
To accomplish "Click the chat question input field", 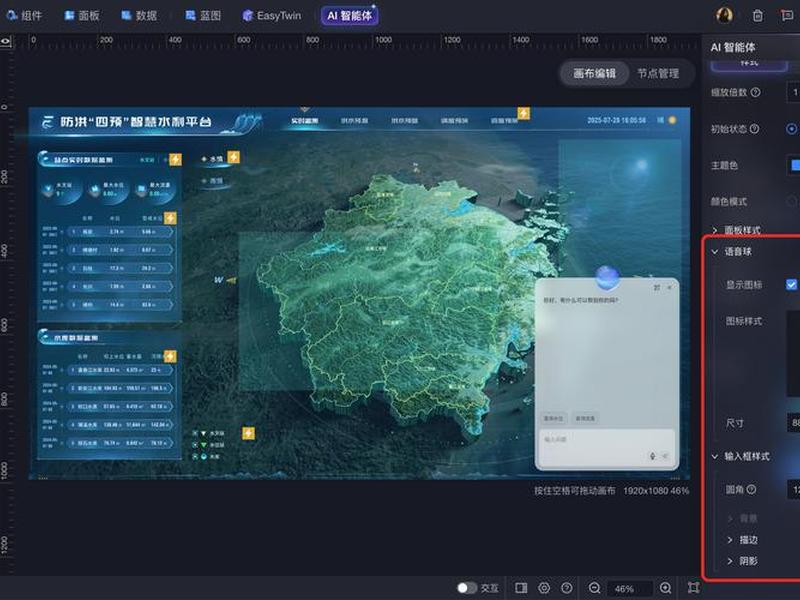I will click(x=607, y=447).
